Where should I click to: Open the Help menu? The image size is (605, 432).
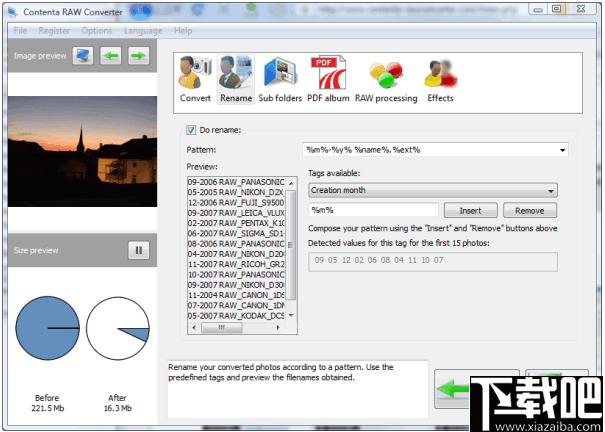(183, 30)
